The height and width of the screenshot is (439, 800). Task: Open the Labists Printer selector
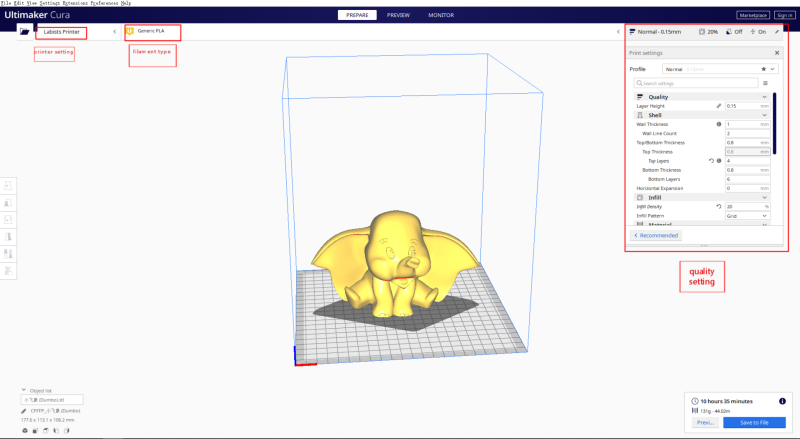[x=61, y=32]
